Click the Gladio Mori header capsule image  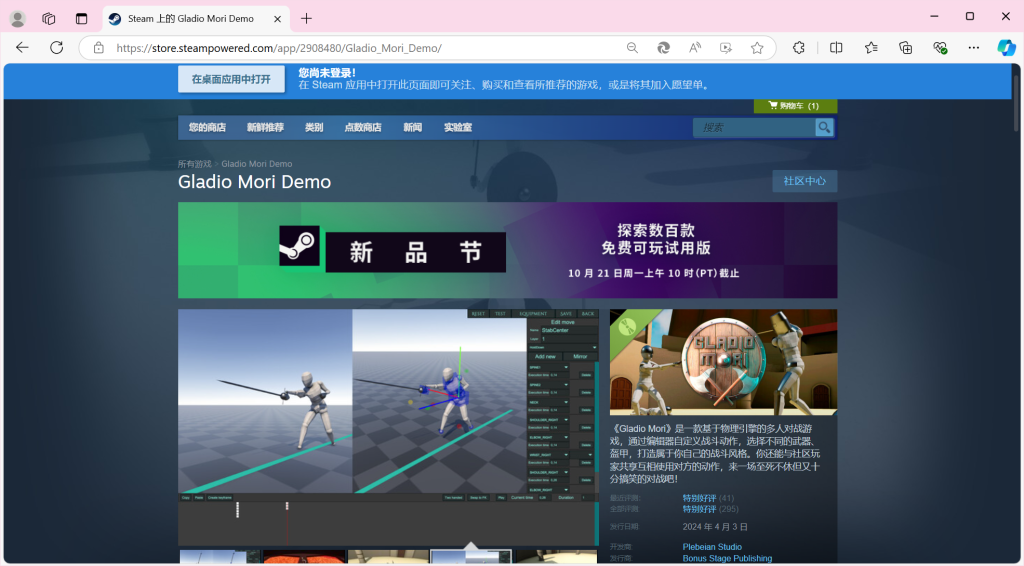tap(724, 362)
